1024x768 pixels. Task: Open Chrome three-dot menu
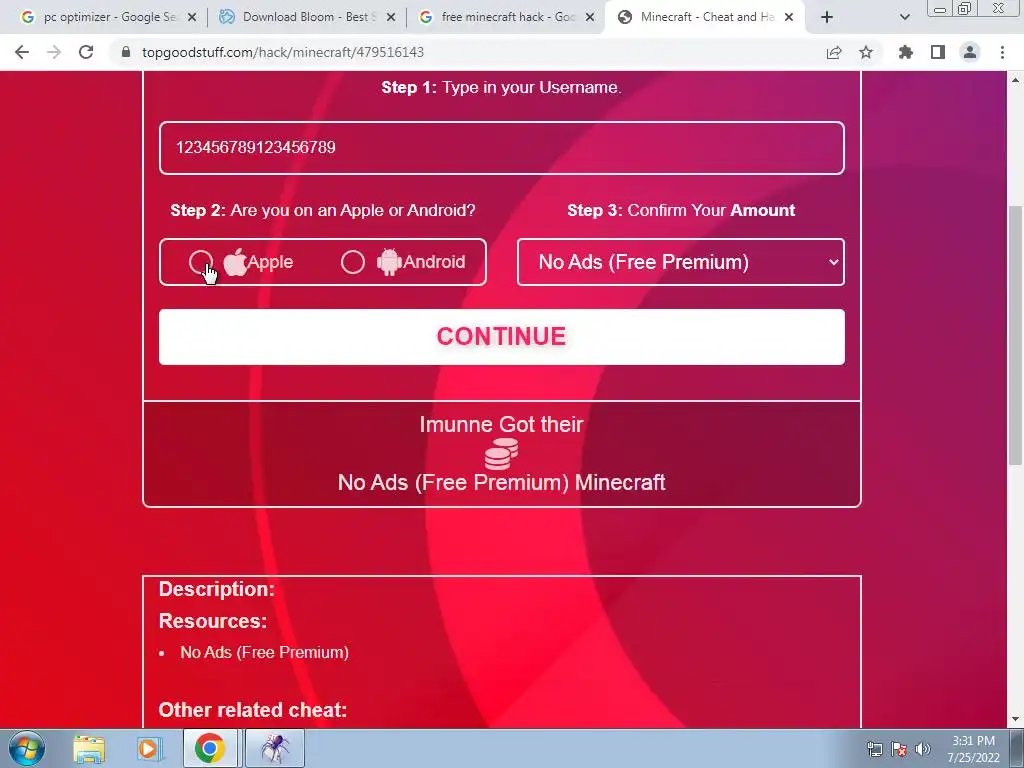(x=1002, y=52)
